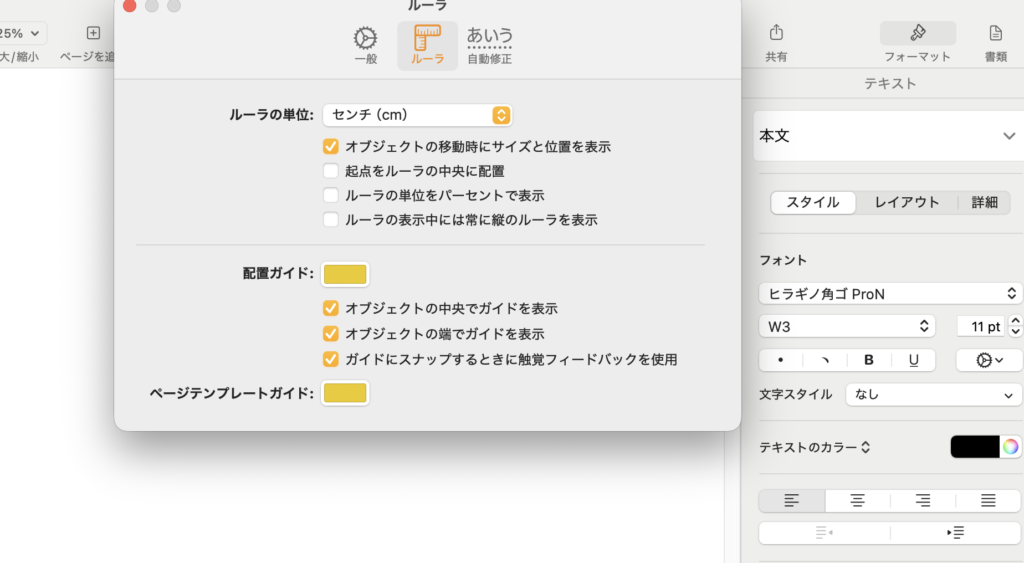Open the ヒラギノ角ゴ ProN font dropdown
The height and width of the screenshot is (563, 1024).
(x=889, y=294)
